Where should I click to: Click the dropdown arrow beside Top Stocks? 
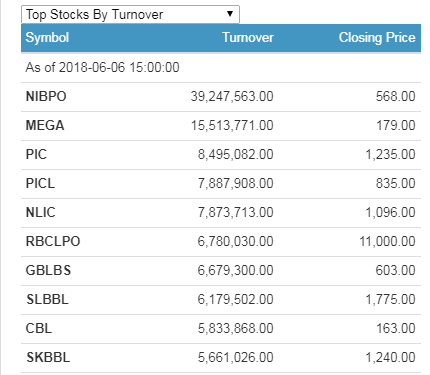pos(230,14)
